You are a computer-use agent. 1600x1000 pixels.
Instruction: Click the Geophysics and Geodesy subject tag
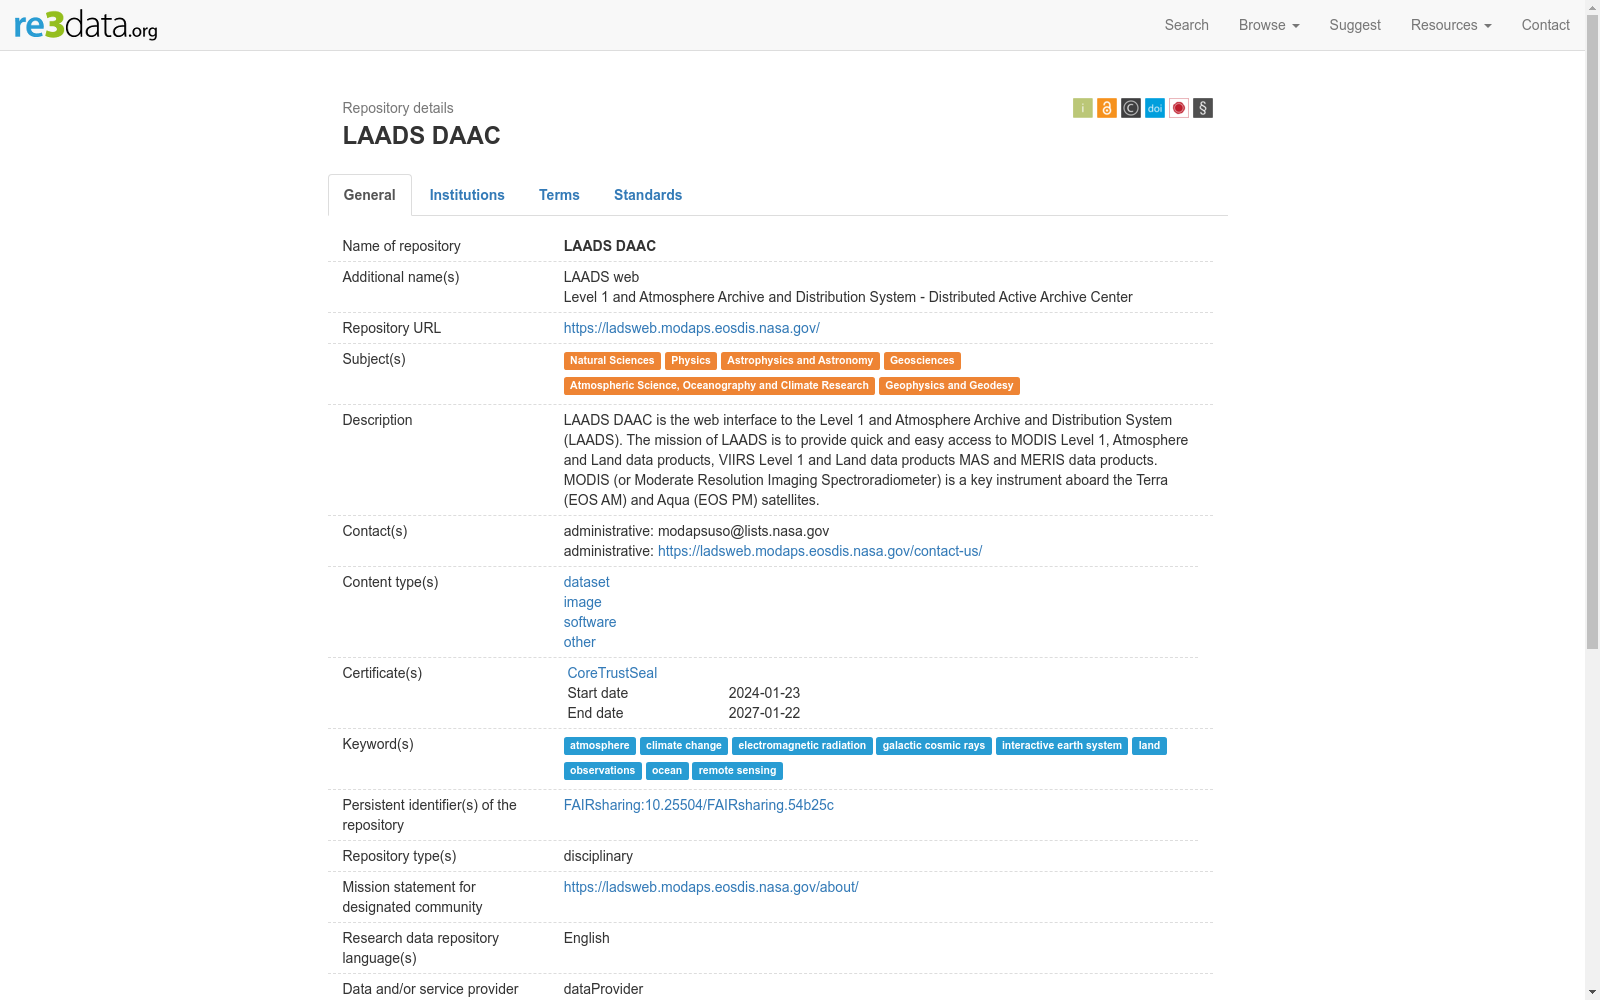click(x=949, y=386)
